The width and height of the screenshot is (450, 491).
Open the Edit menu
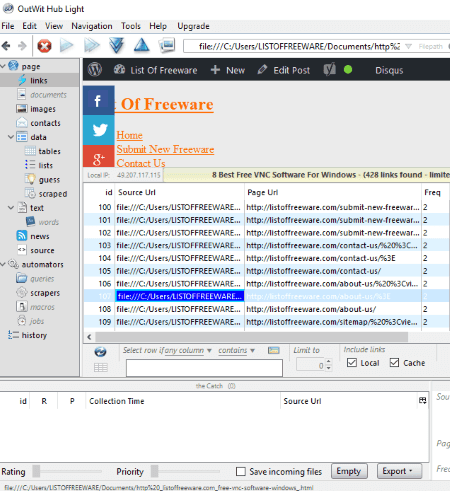[29, 26]
